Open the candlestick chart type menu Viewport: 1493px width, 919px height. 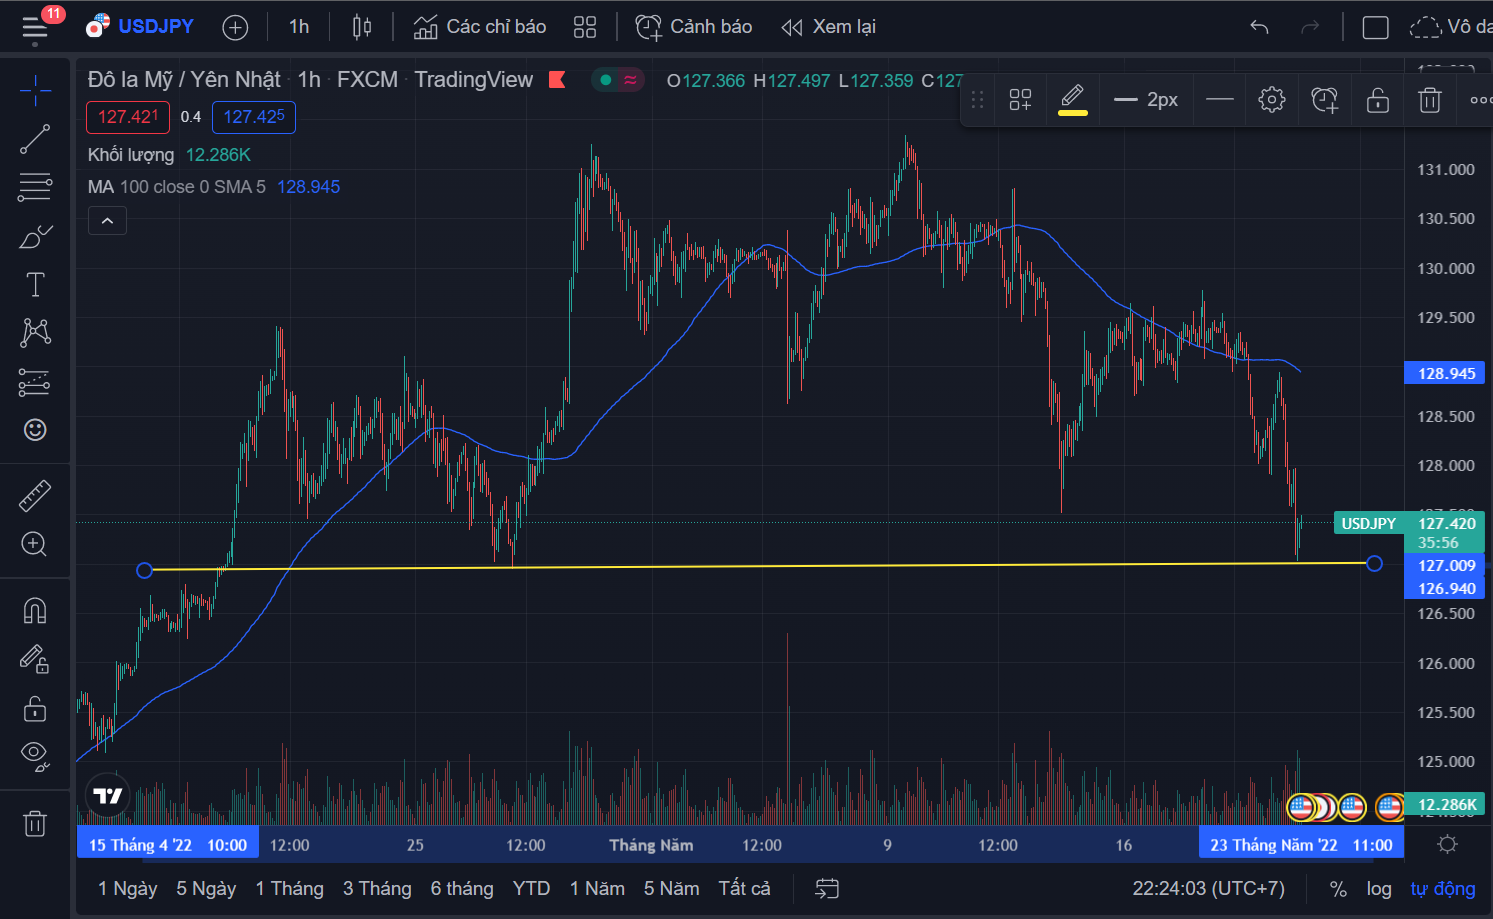pyautogui.click(x=362, y=27)
